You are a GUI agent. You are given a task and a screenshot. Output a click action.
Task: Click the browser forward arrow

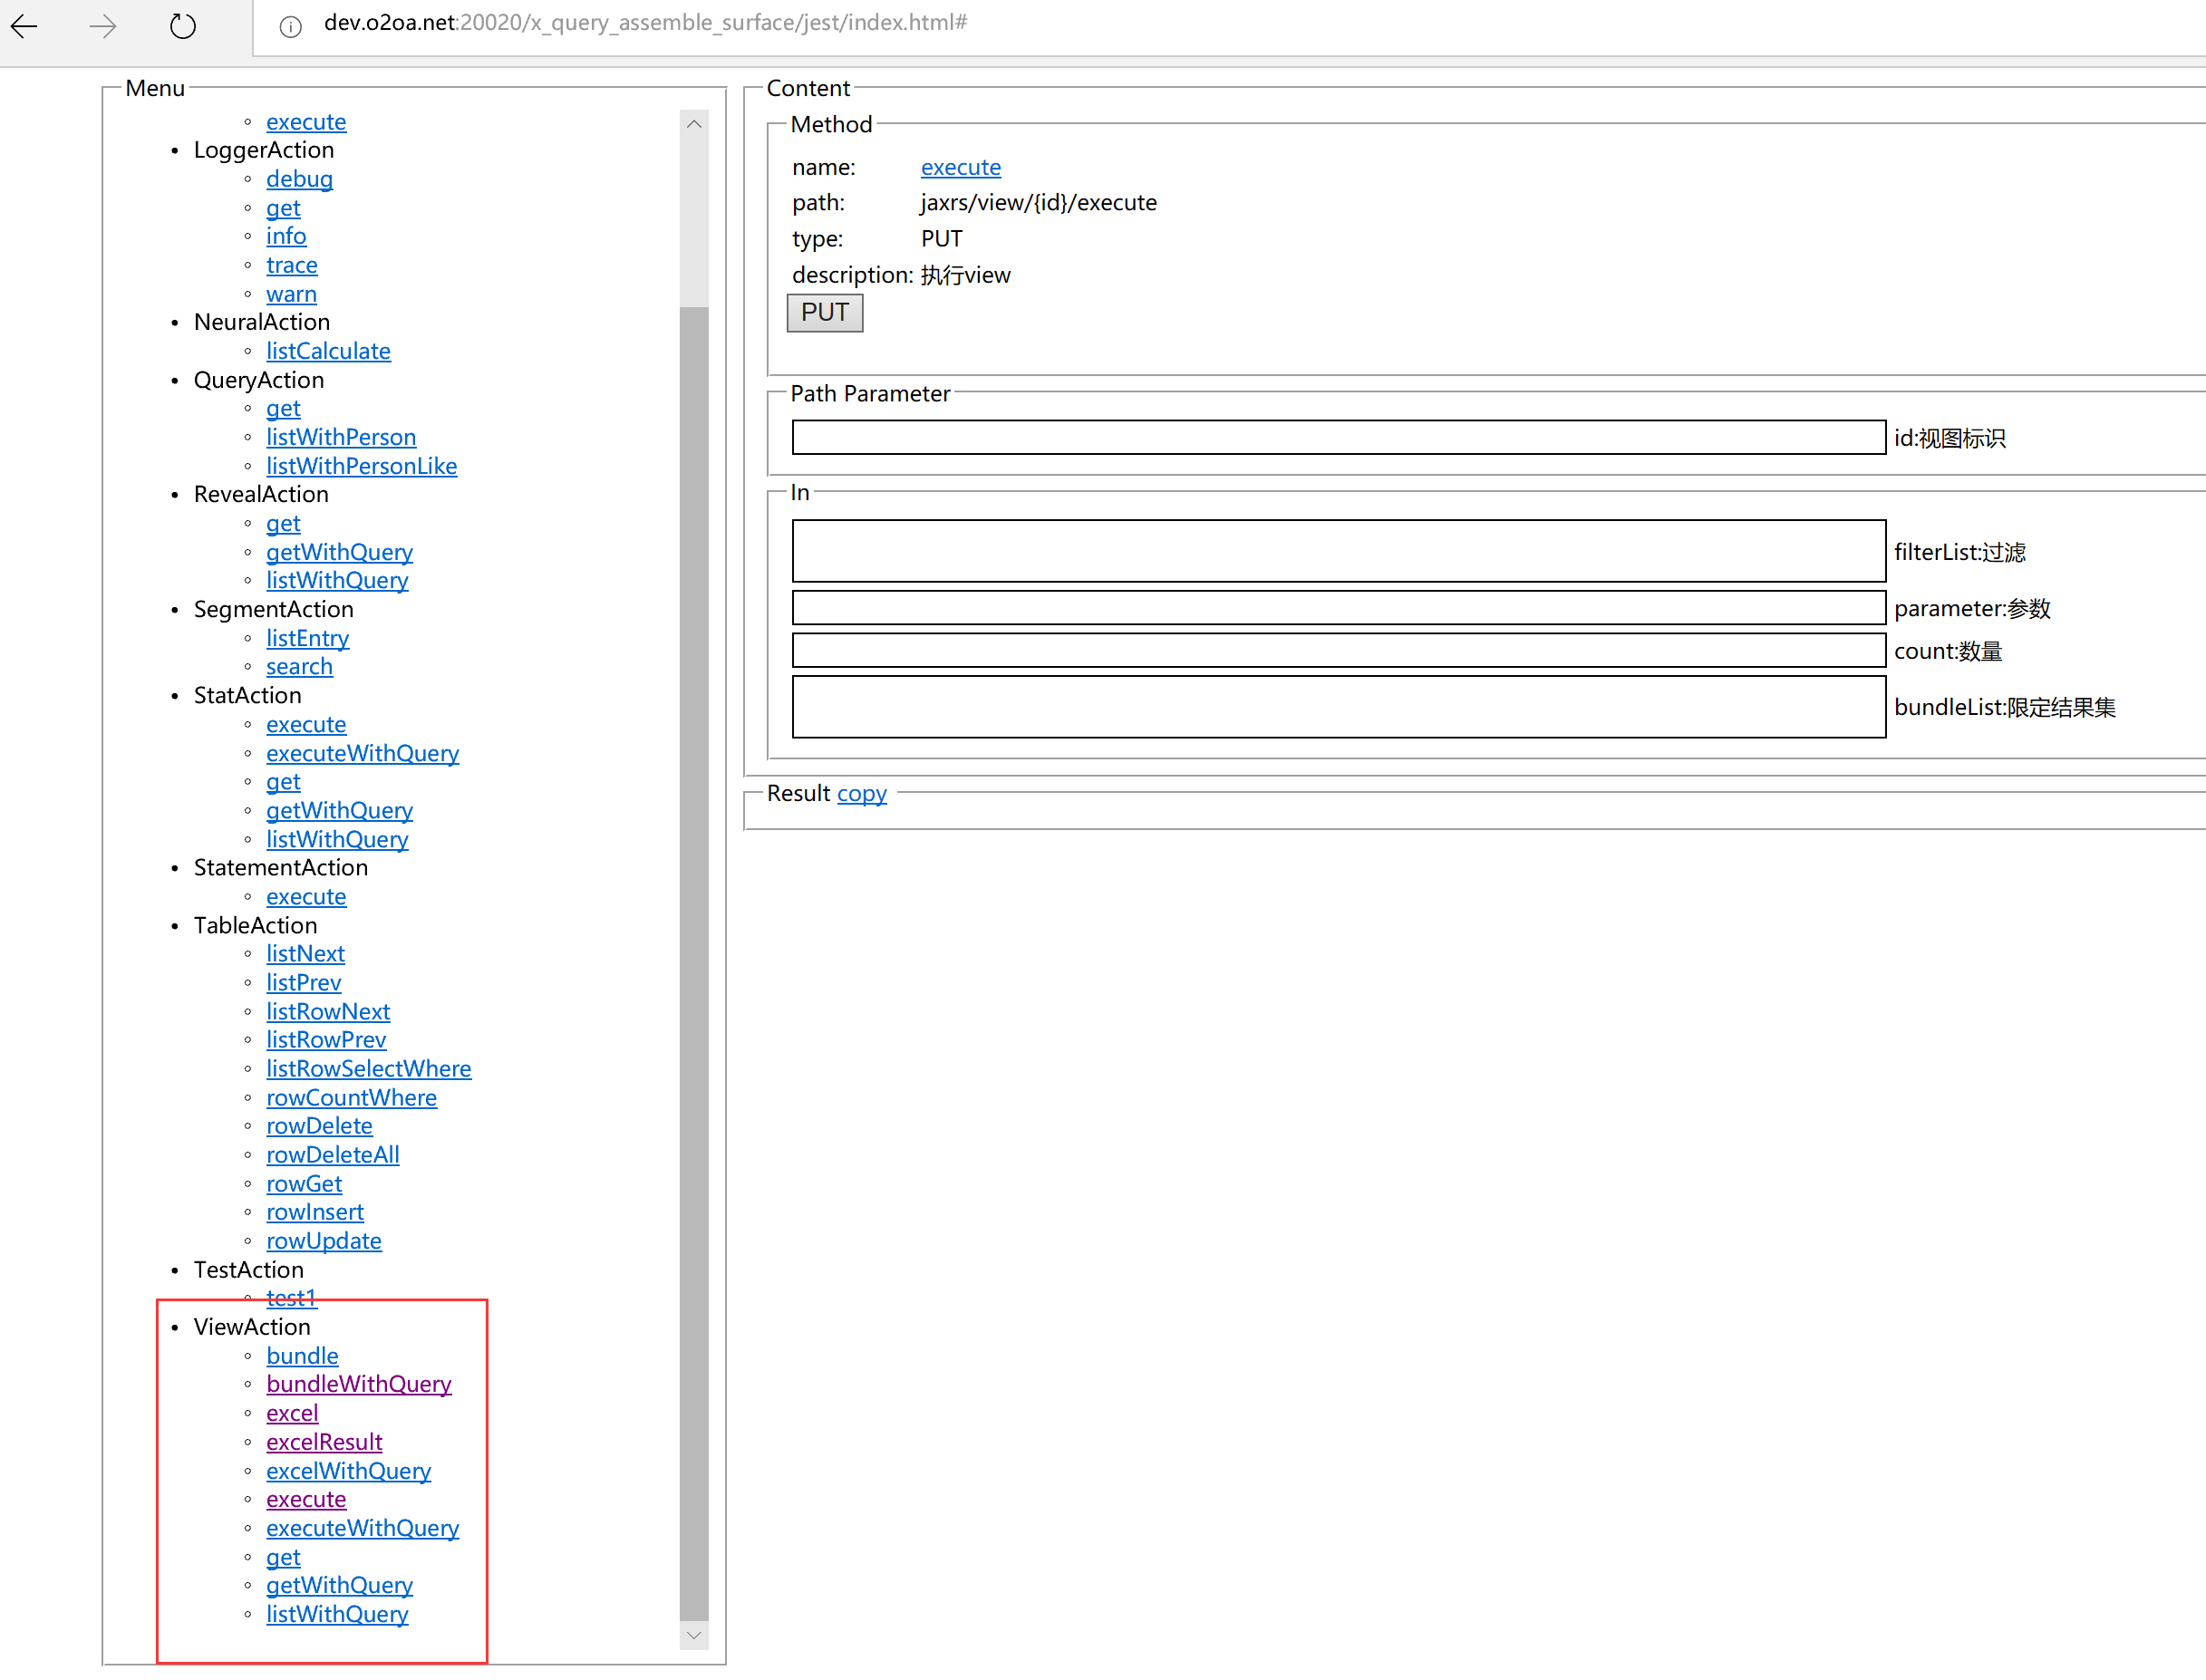103,26
